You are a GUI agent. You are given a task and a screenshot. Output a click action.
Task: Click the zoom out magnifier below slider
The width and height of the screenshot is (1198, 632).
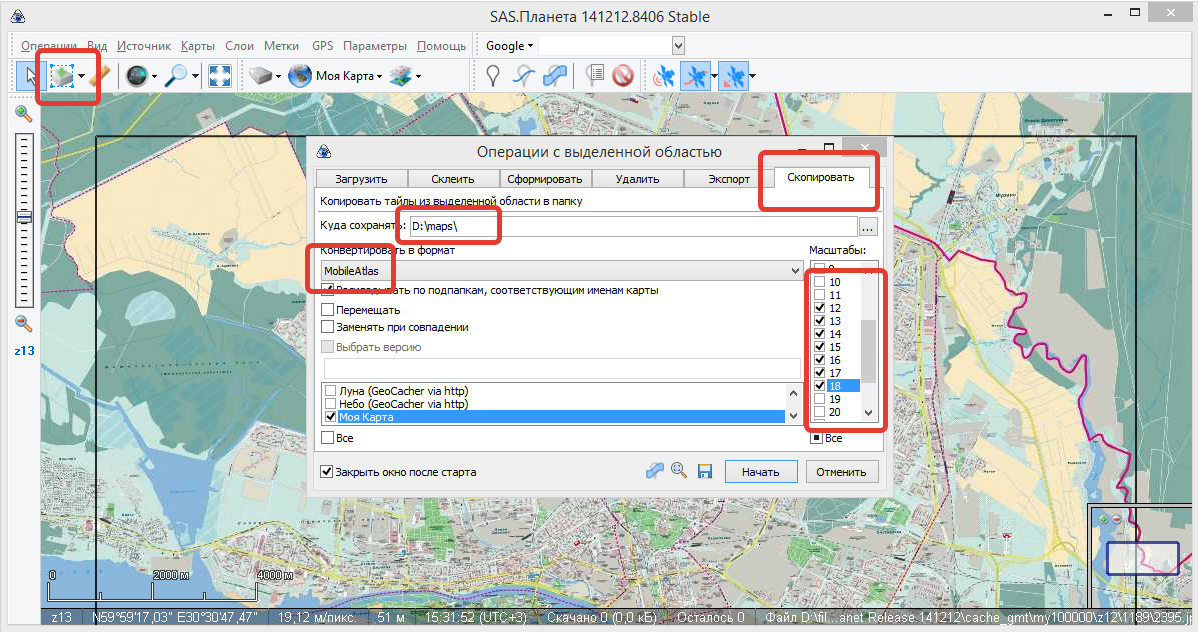(x=23, y=324)
